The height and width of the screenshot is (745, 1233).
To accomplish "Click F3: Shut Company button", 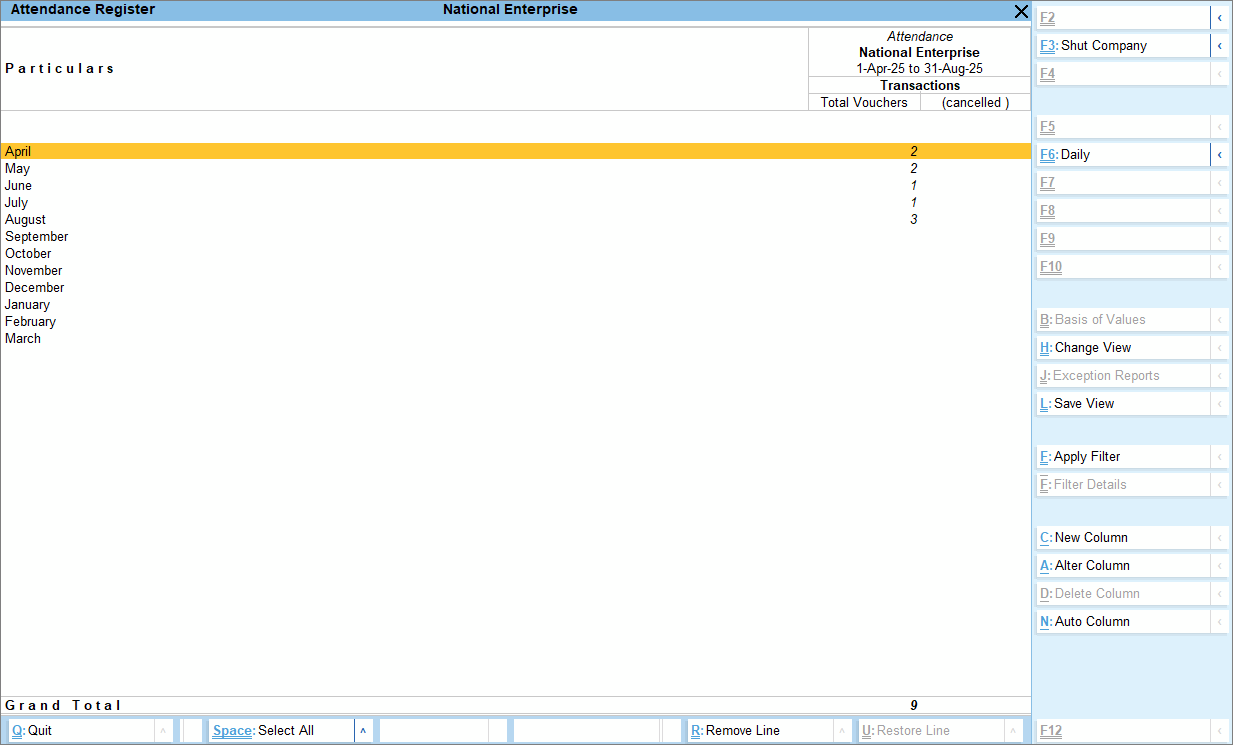I will click(x=1122, y=46).
